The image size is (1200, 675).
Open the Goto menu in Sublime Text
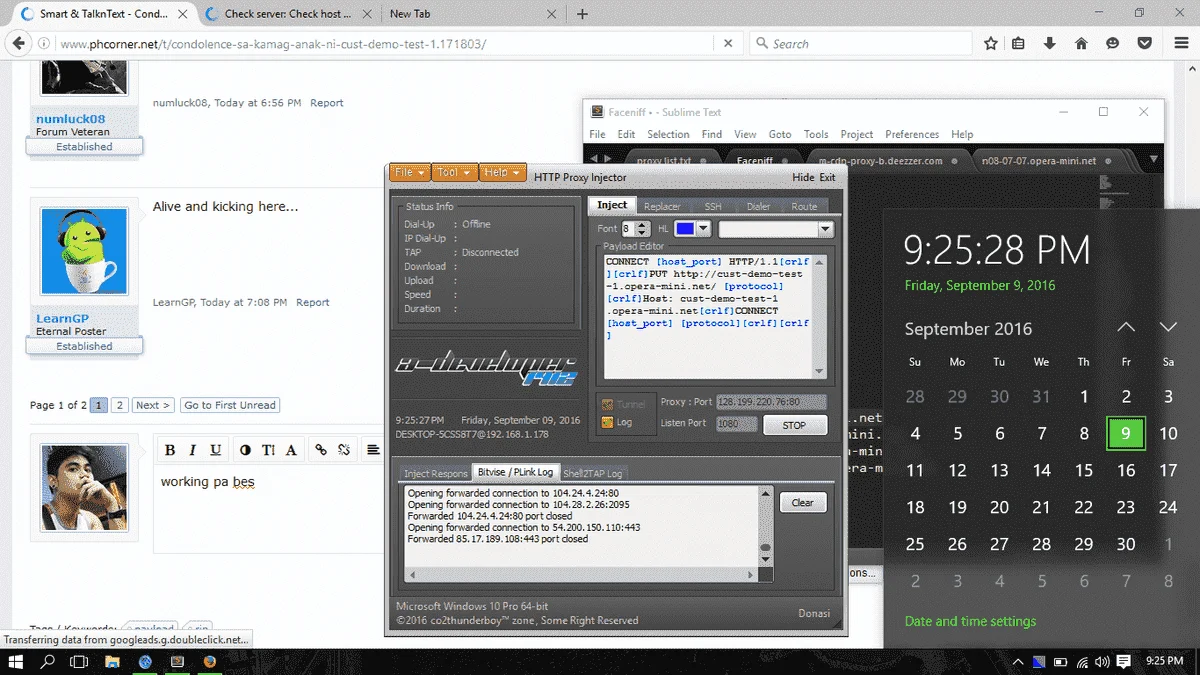(x=780, y=134)
